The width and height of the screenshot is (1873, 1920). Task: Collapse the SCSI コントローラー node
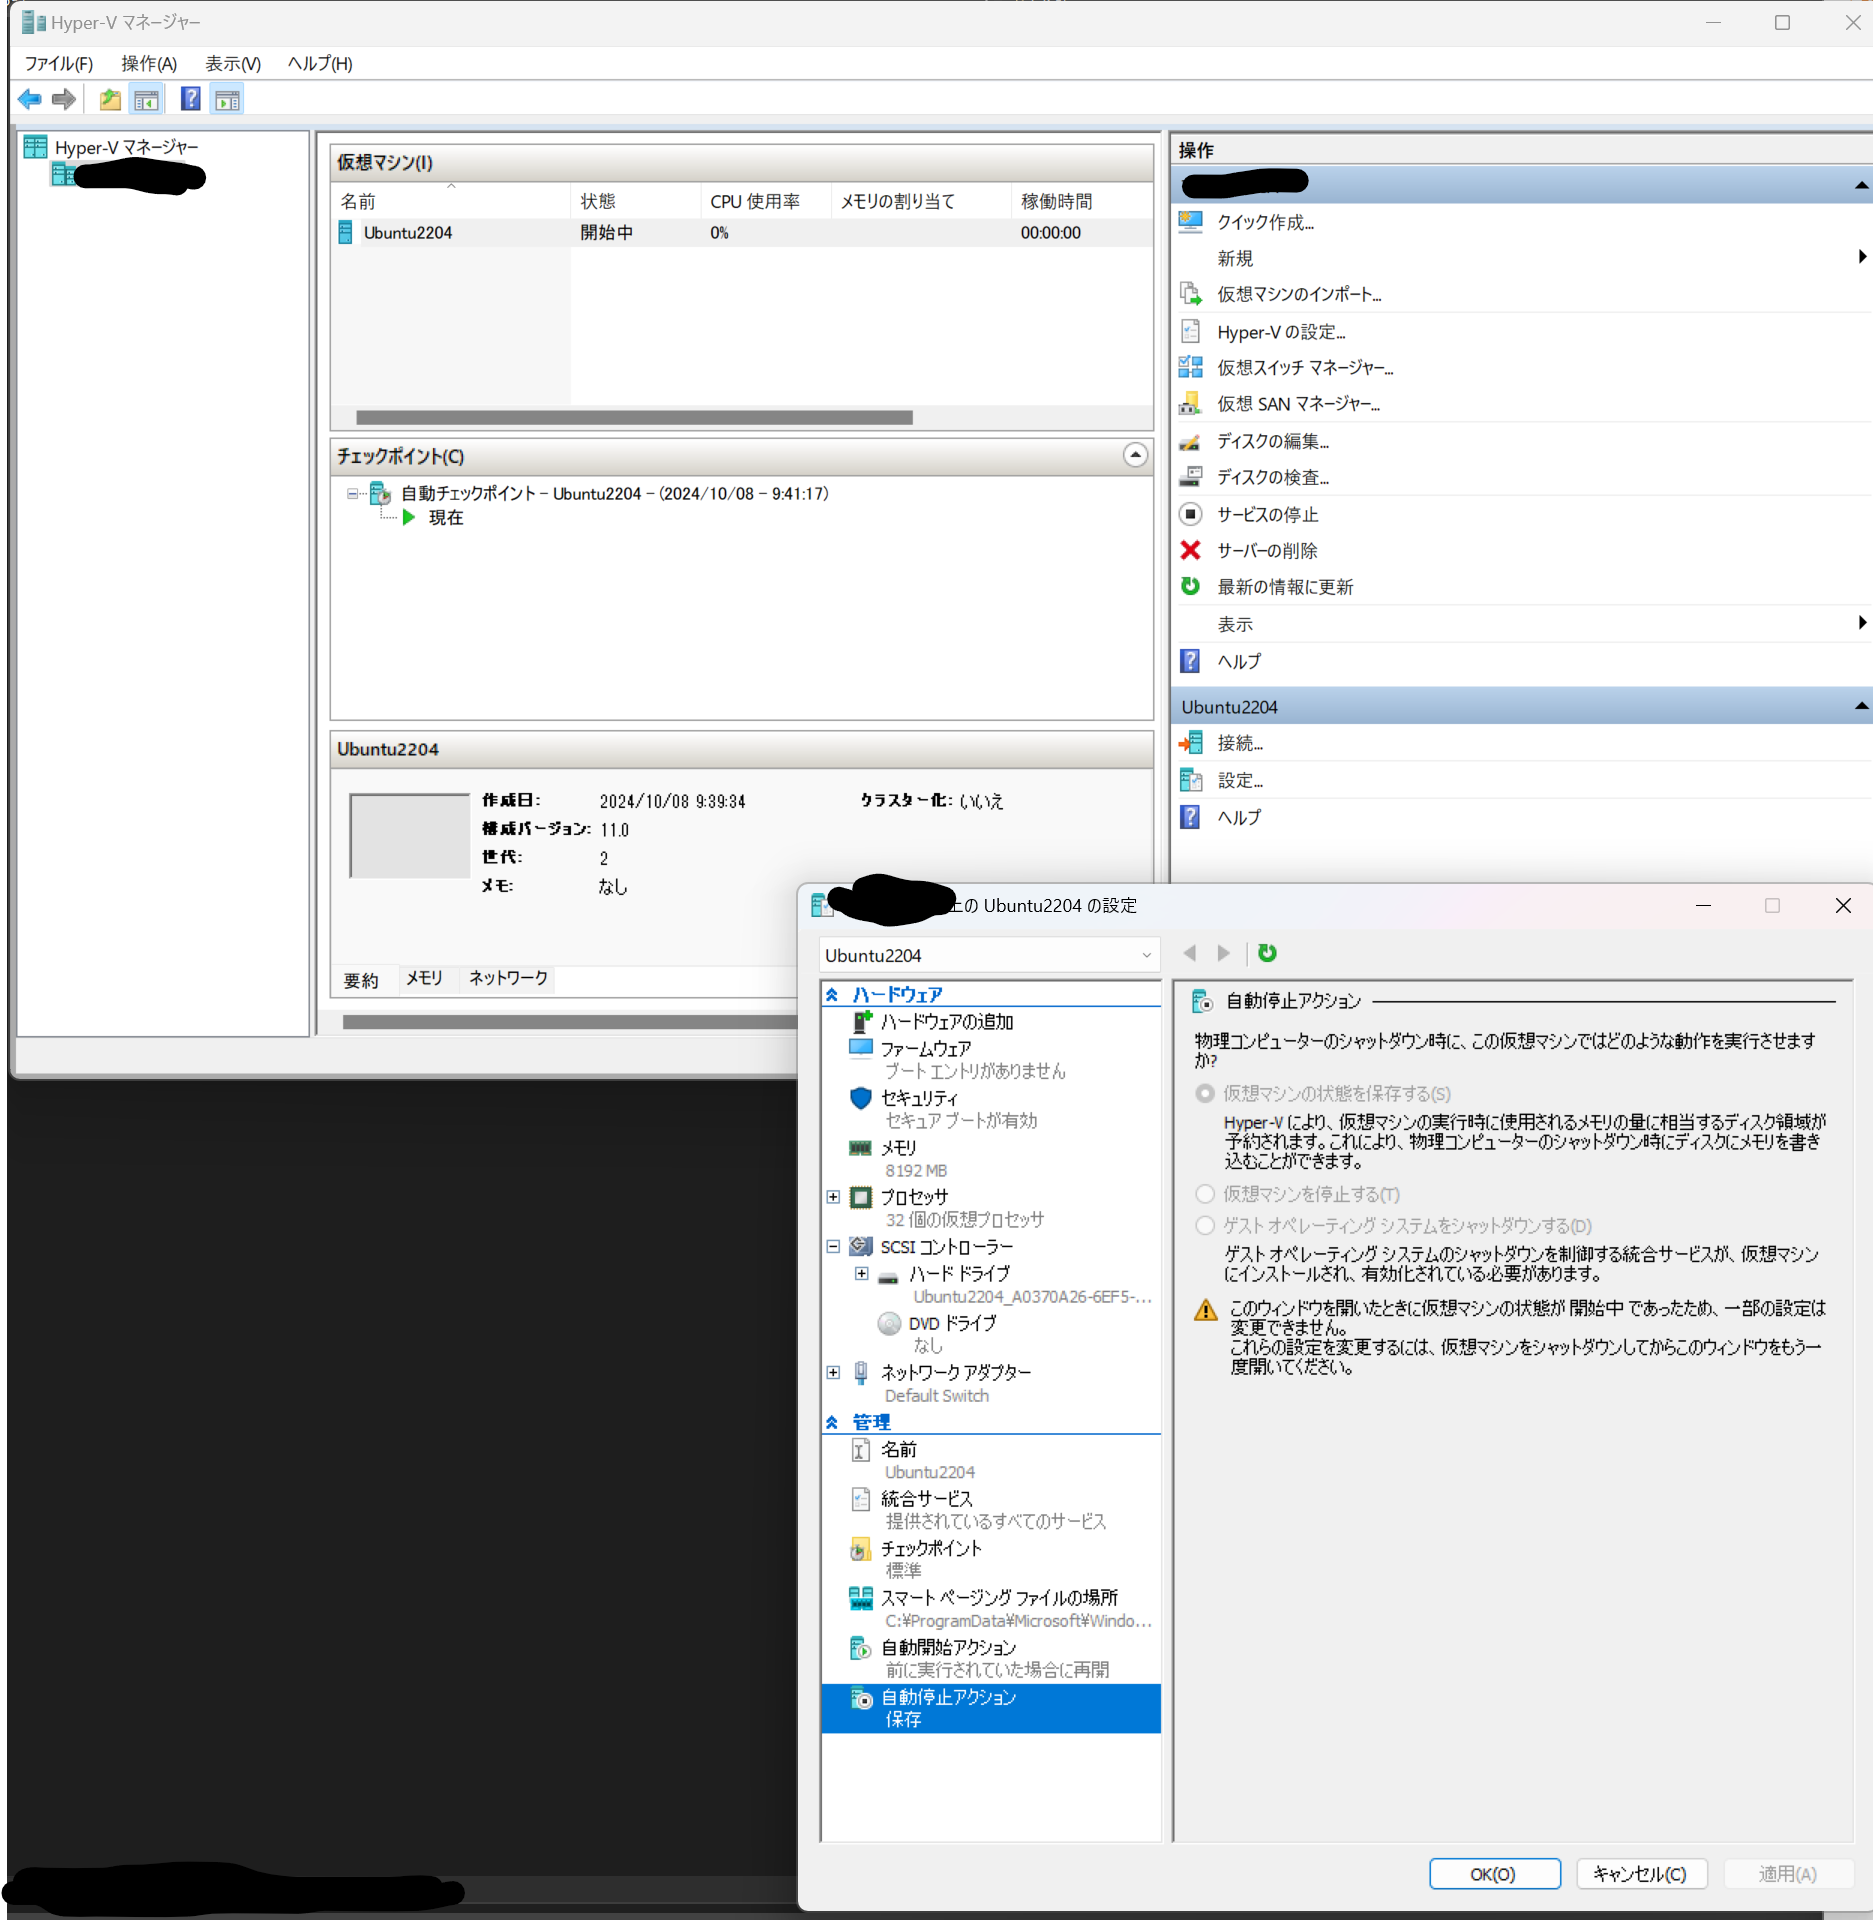pos(833,1246)
